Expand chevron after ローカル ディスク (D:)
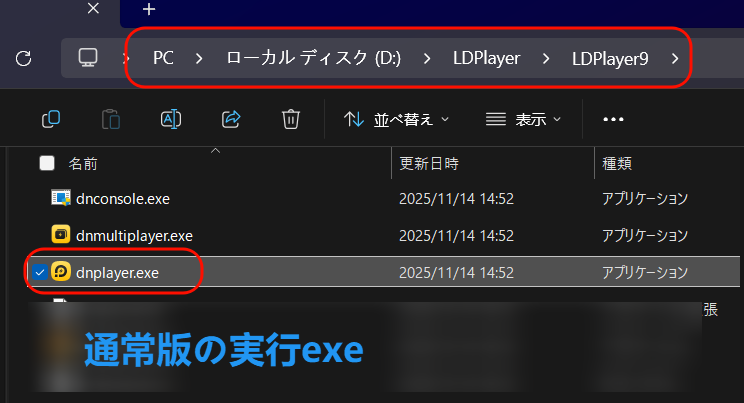 427,58
